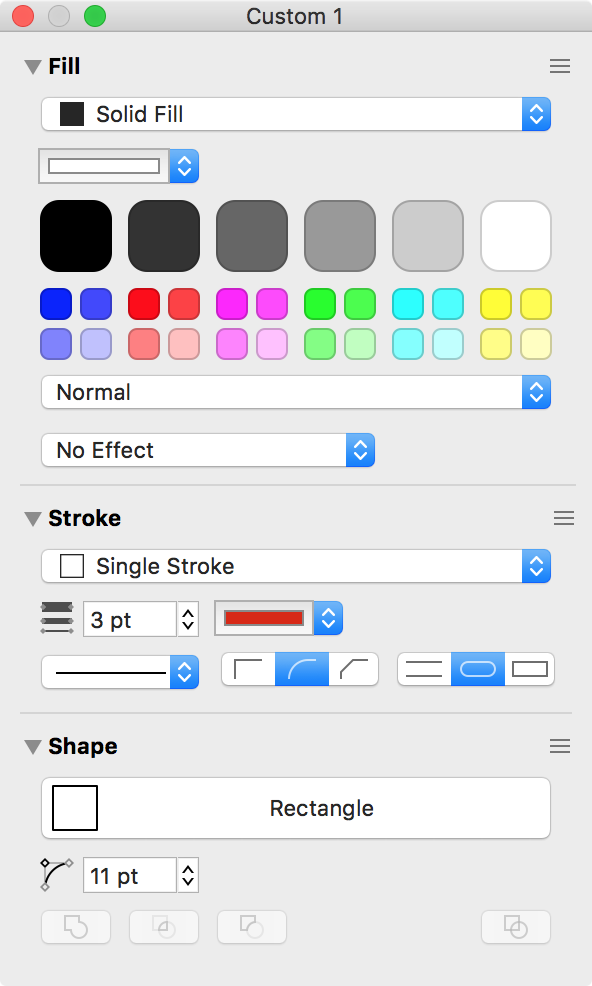Click the intersect shapes icon

coord(164,927)
